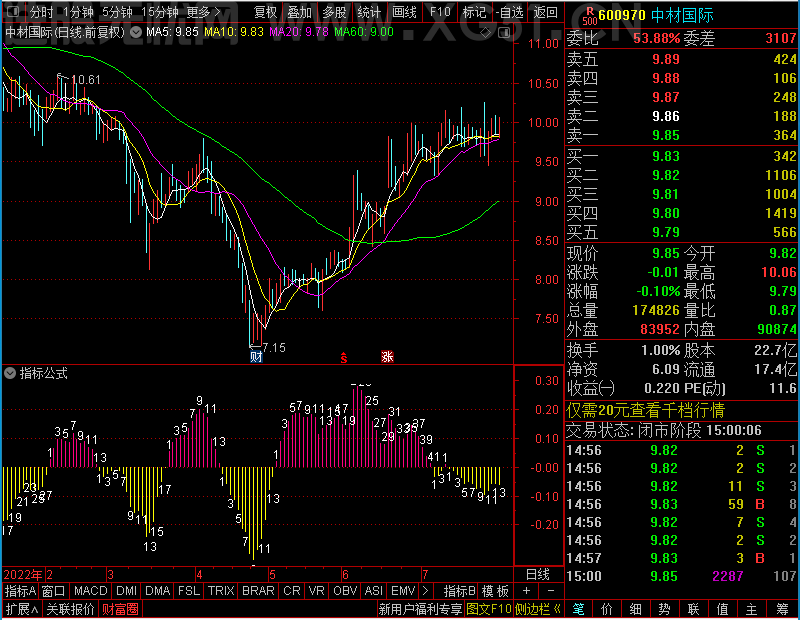
Task: Select the 主 main-force tab
Action: click(752, 609)
